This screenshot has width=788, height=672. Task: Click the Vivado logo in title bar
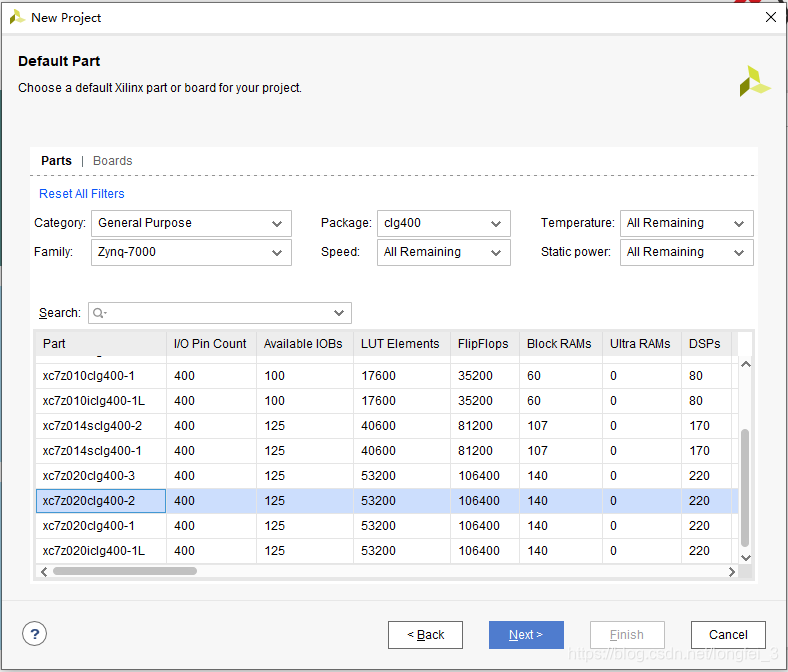(17, 18)
